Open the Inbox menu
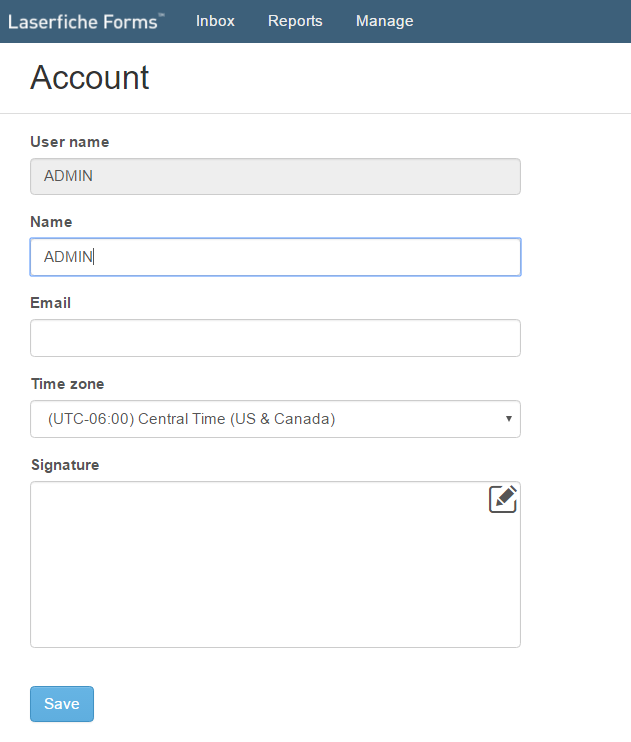Image resolution: width=631 pixels, height=742 pixels. pyautogui.click(x=215, y=21)
